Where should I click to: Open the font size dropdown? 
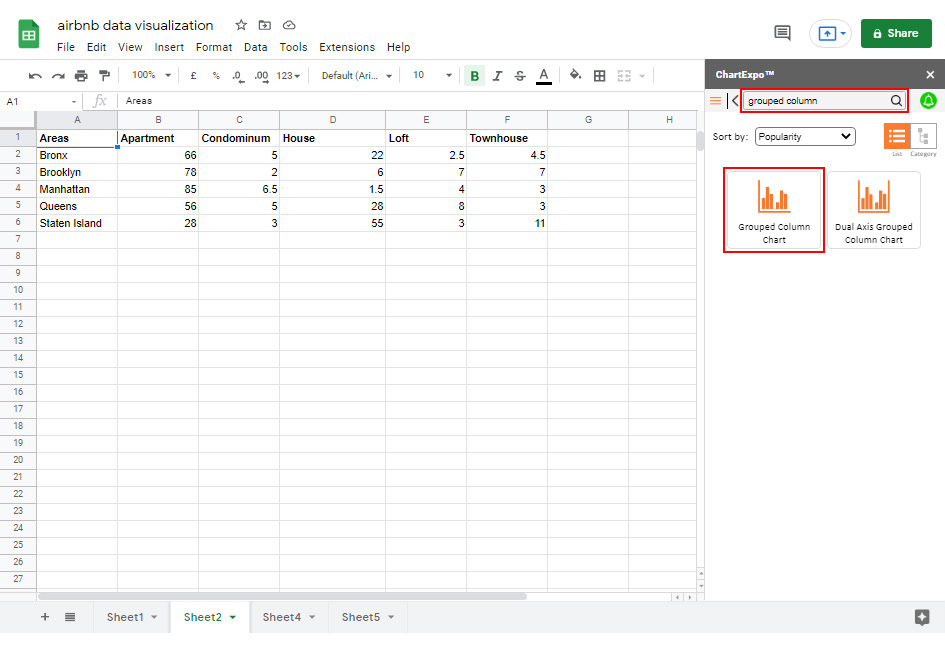[x=432, y=75]
